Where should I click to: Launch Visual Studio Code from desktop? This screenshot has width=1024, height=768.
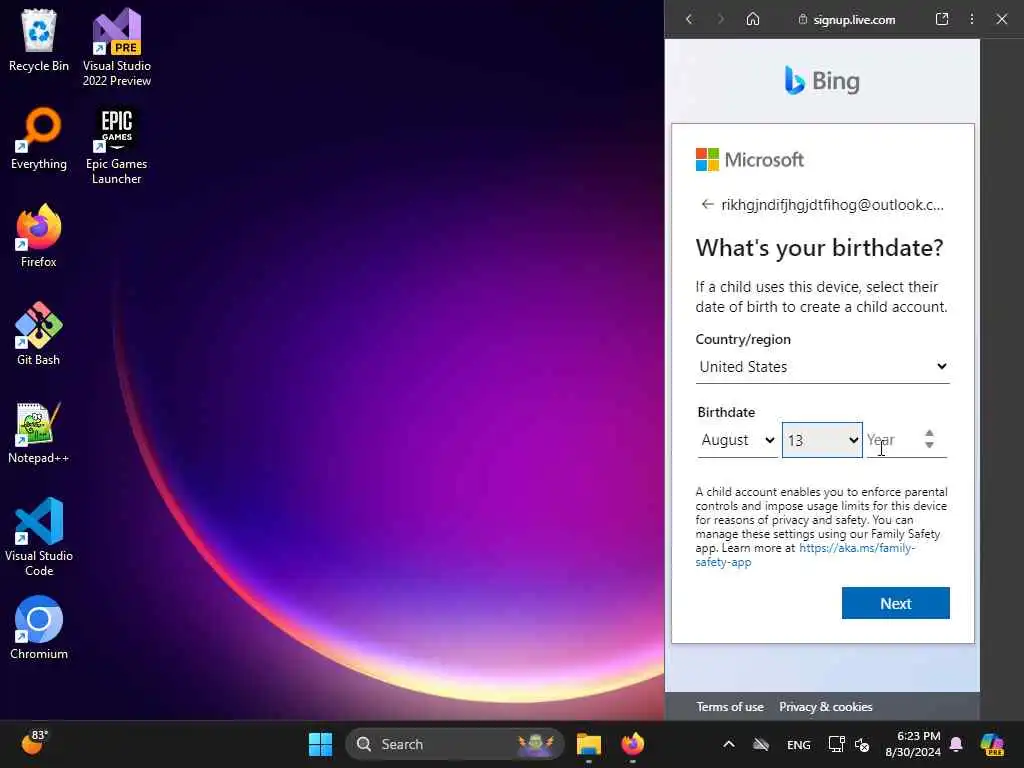pyautogui.click(x=39, y=537)
